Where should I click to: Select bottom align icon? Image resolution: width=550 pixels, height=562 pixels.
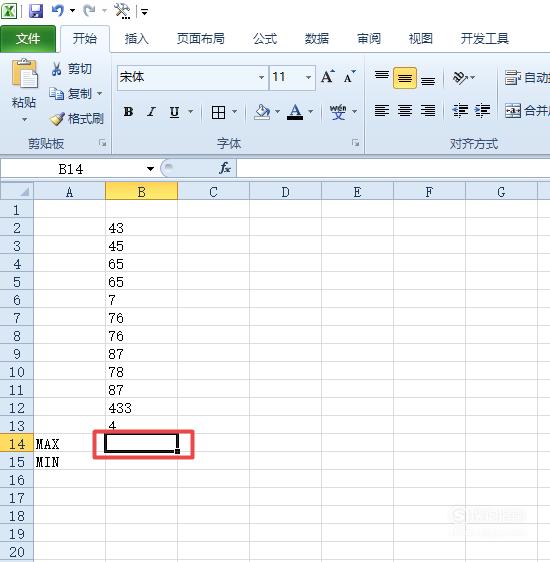pyautogui.click(x=428, y=80)
